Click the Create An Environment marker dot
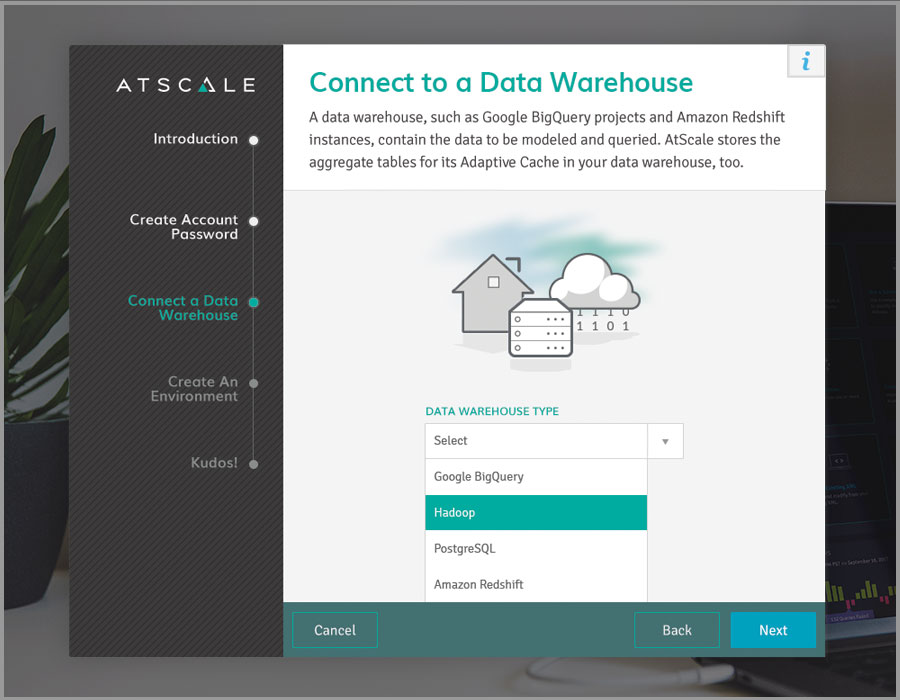This screenshot has width=900, height=700. coord(254,383)
